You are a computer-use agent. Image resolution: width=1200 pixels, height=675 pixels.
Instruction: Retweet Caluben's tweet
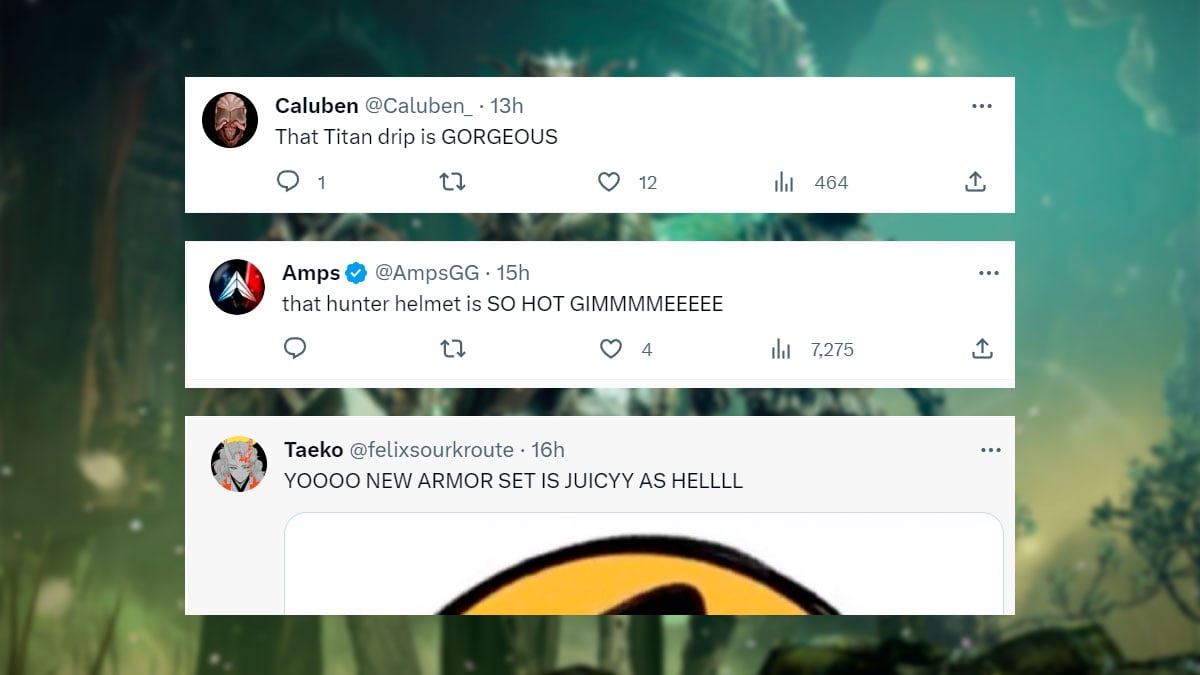pos(453,181)
